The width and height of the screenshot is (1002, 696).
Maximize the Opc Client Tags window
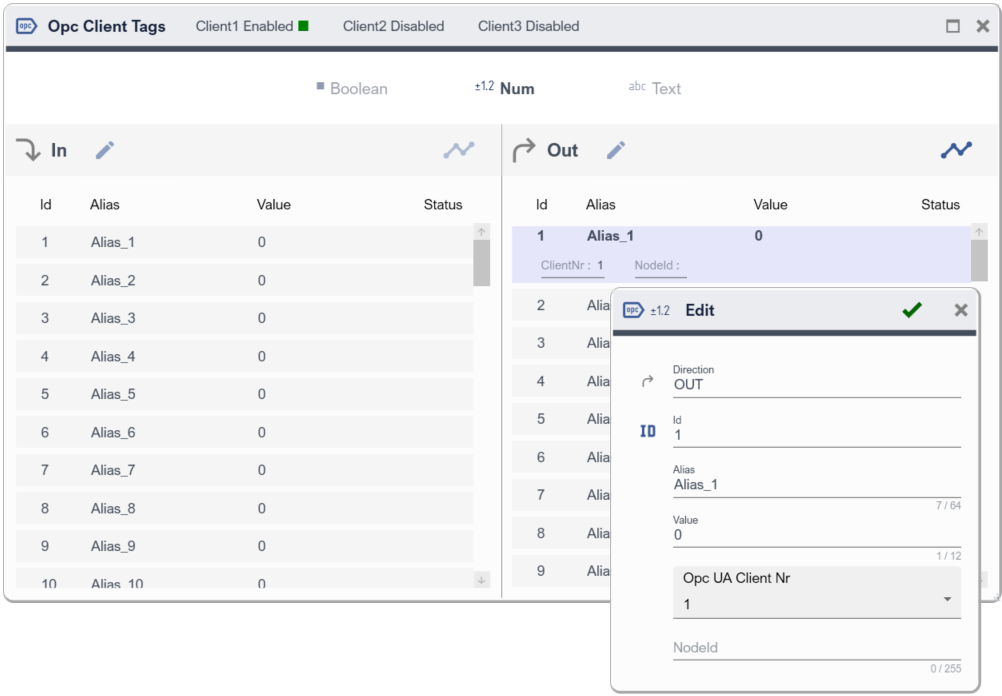[953, 26]
